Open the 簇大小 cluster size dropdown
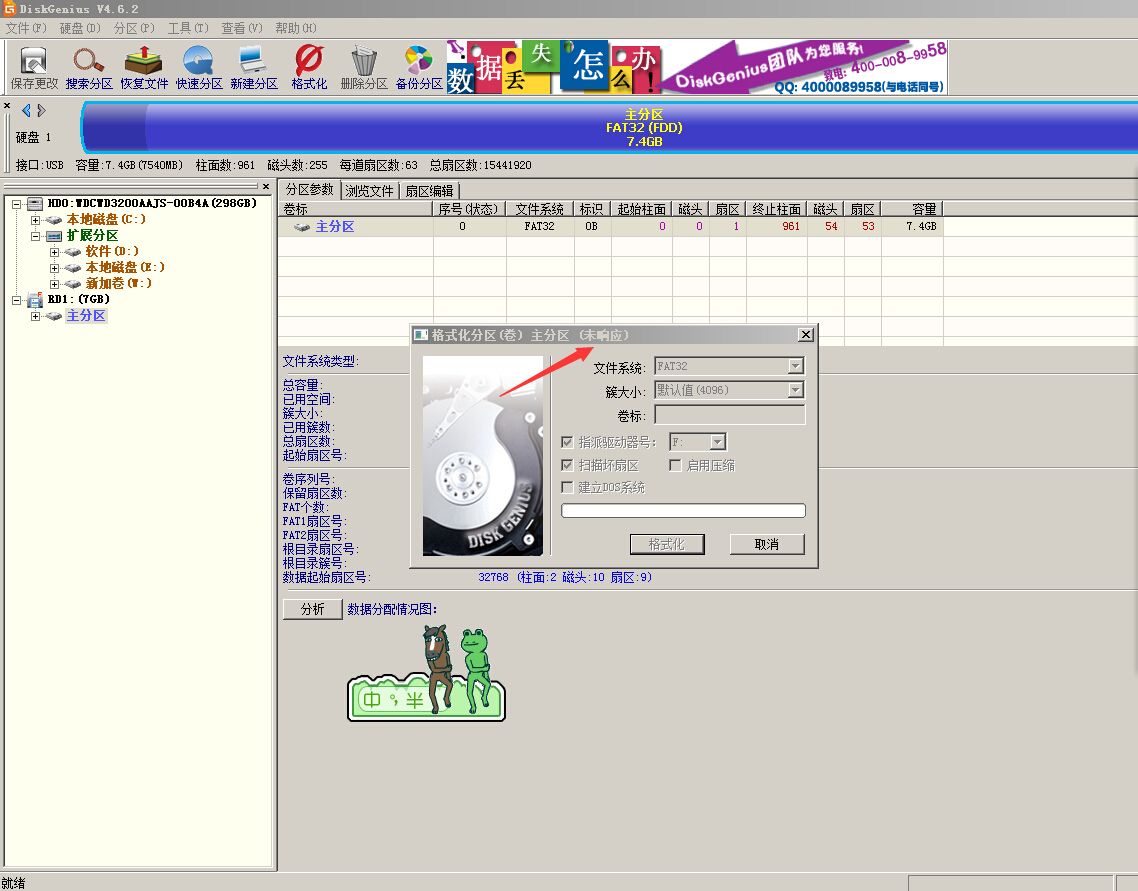Screen dimensions: 1138x891 click(795, 390)
